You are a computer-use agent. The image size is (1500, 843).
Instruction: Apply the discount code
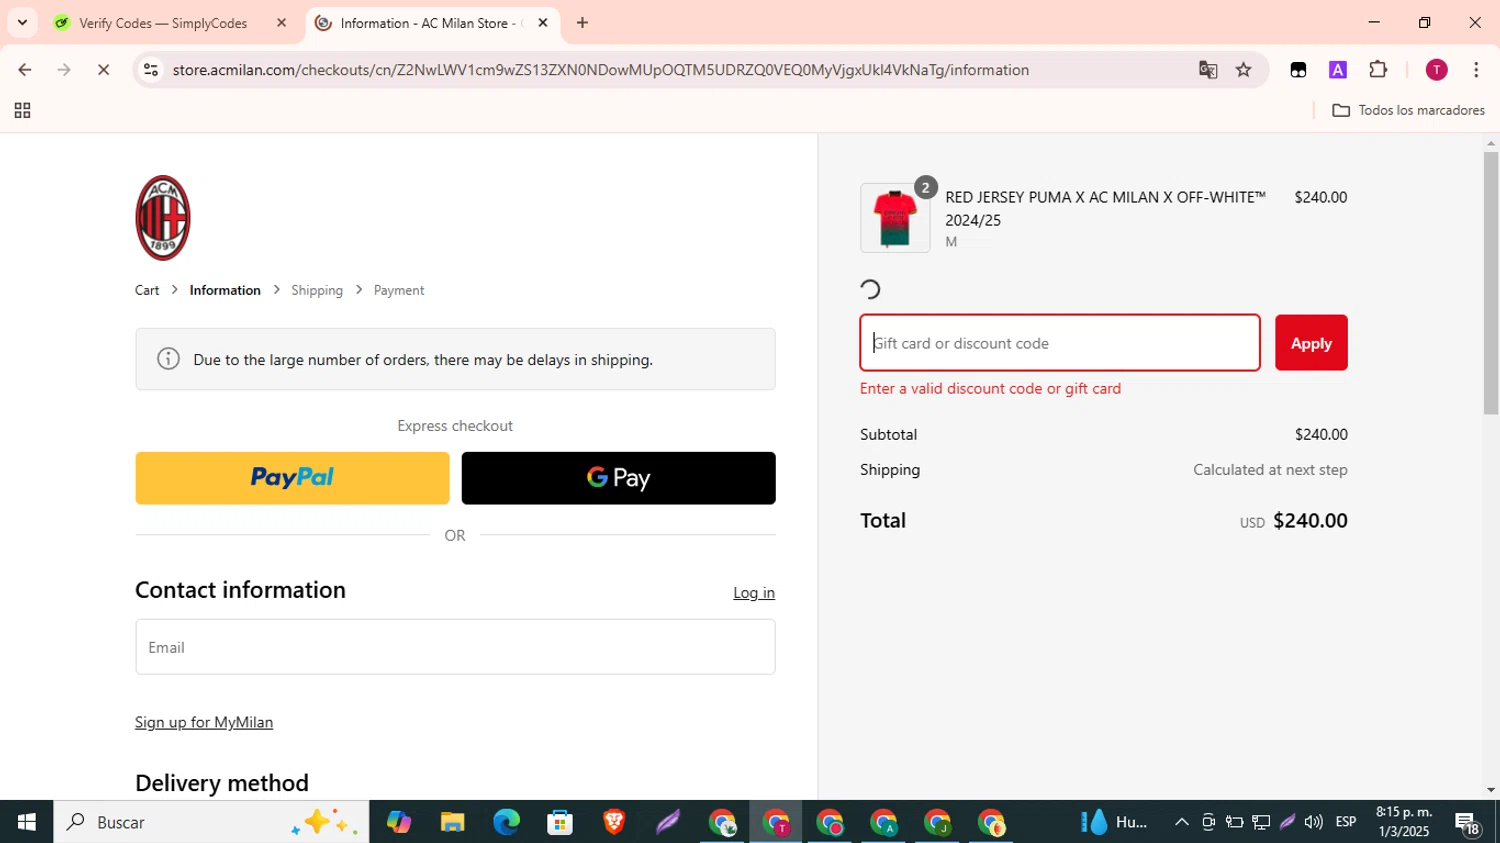pyautogui.click(x=1311, y=343)
